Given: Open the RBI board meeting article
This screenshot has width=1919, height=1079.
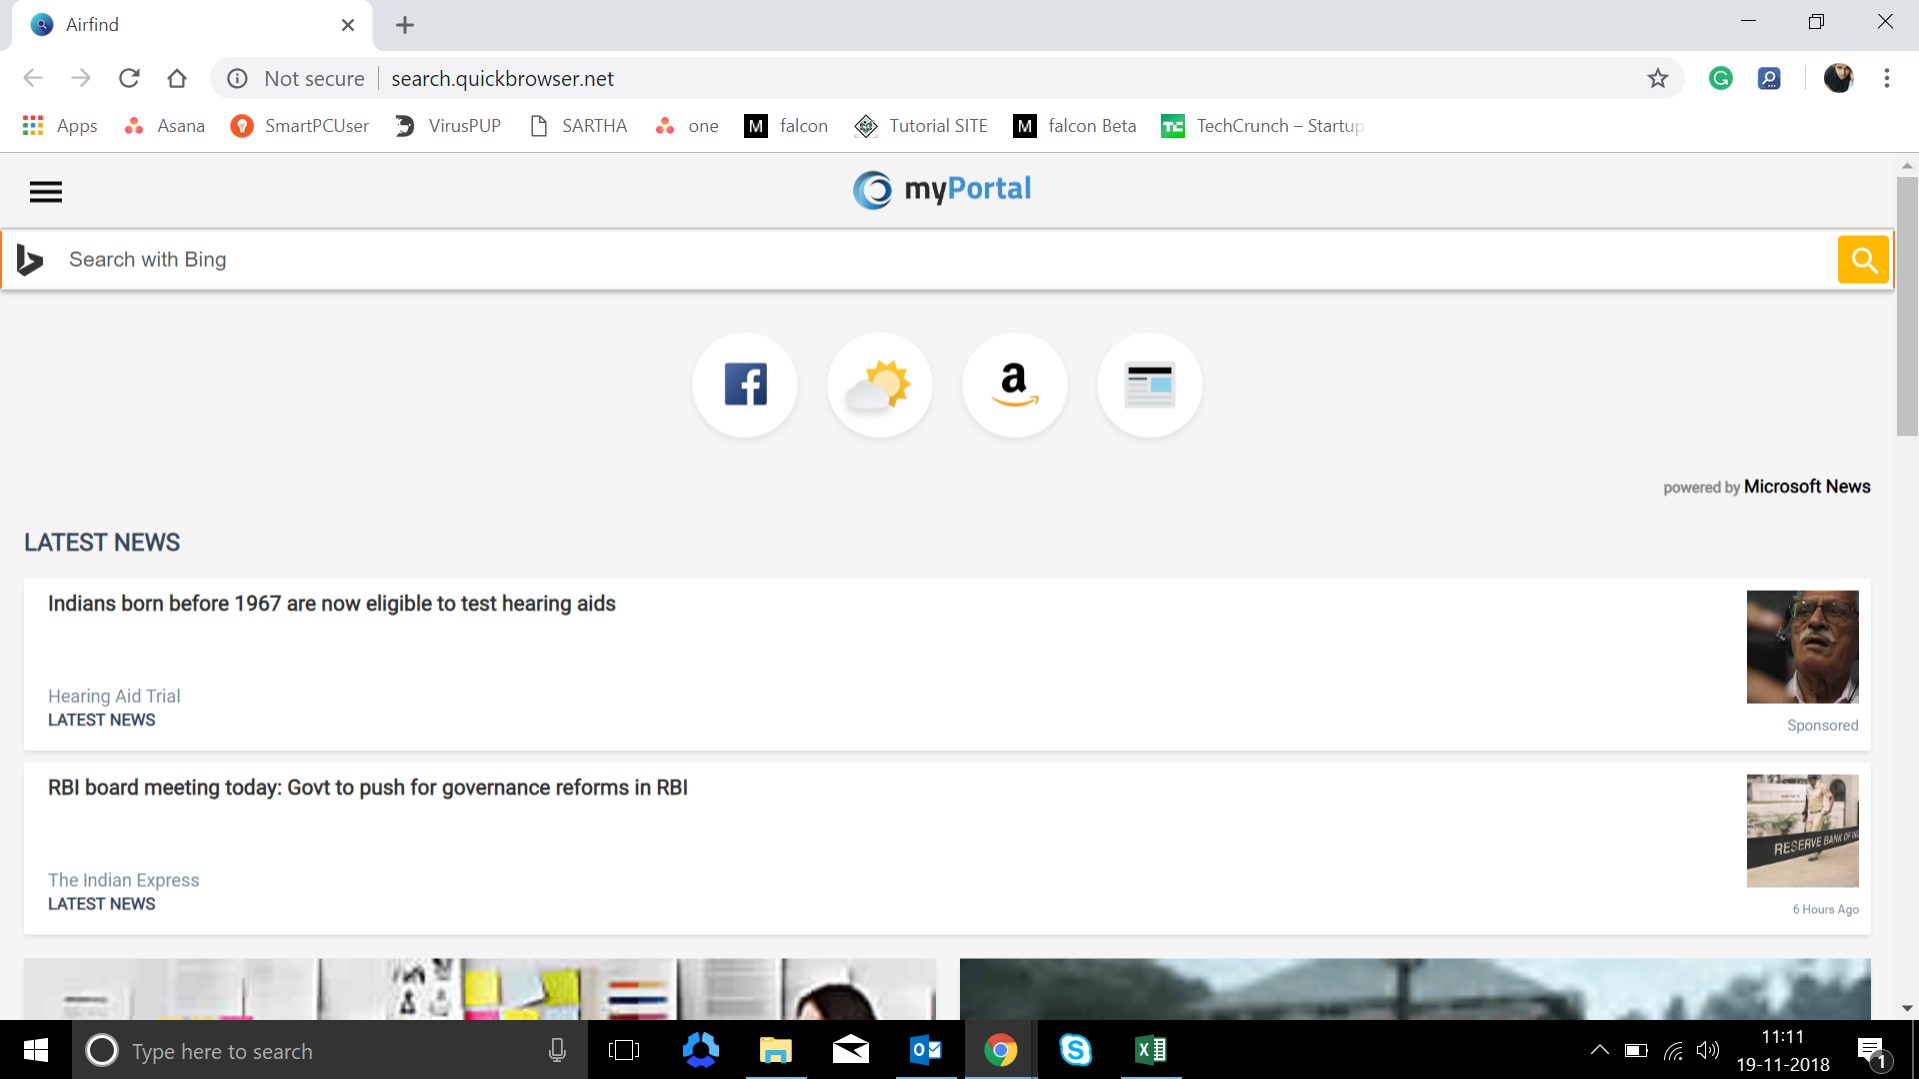Looking at the screenshot, I should pos(368,787).
